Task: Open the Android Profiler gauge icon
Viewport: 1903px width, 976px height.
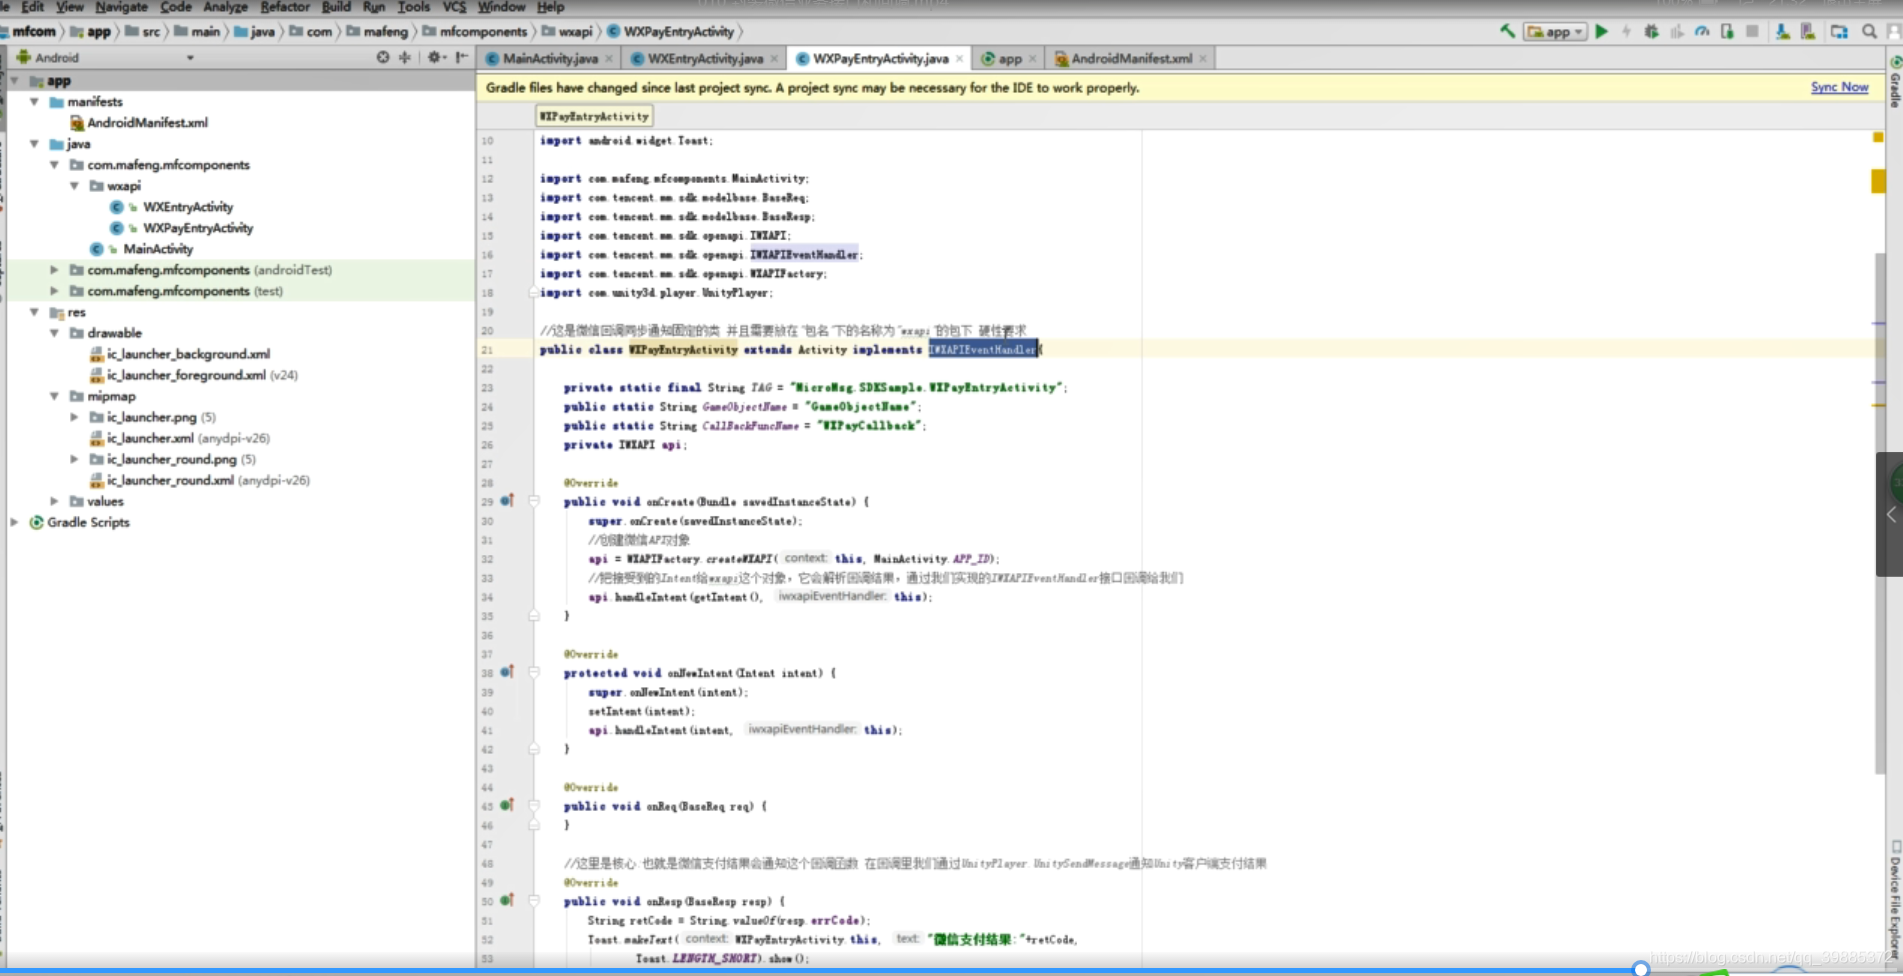Action: (1702, 32)
